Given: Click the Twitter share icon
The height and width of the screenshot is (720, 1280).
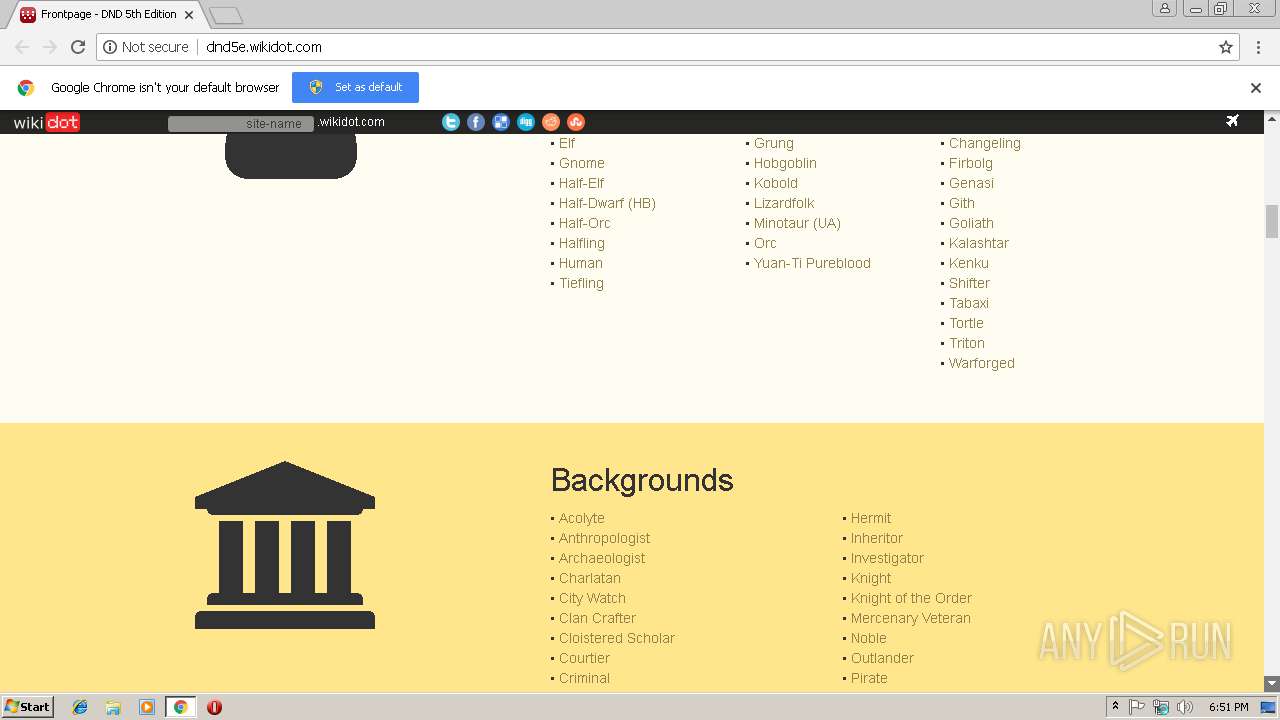Looking at the screenshot, I should [451, 122].
